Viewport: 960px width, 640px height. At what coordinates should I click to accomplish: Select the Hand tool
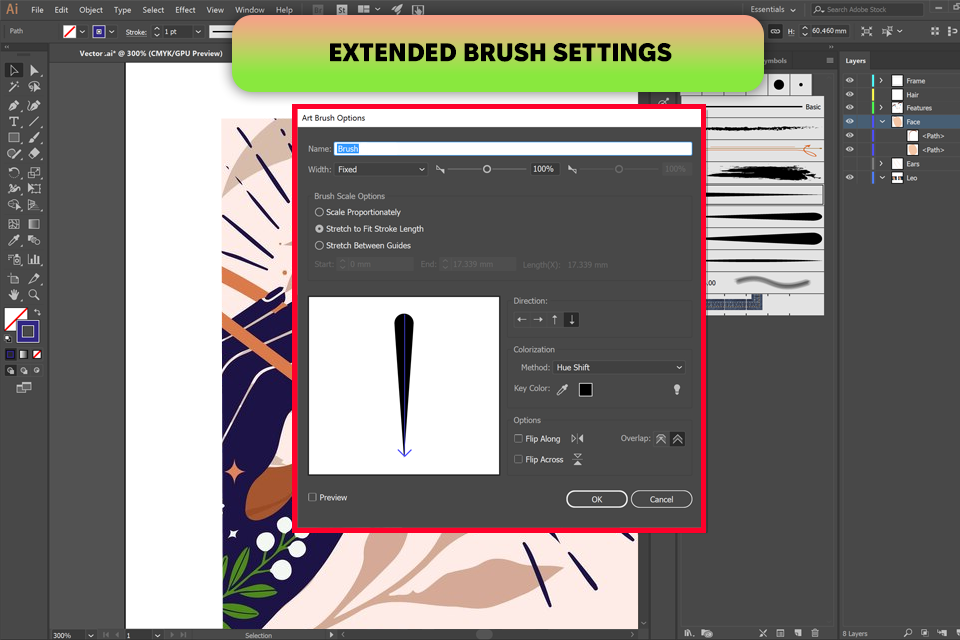coord(13,295)
